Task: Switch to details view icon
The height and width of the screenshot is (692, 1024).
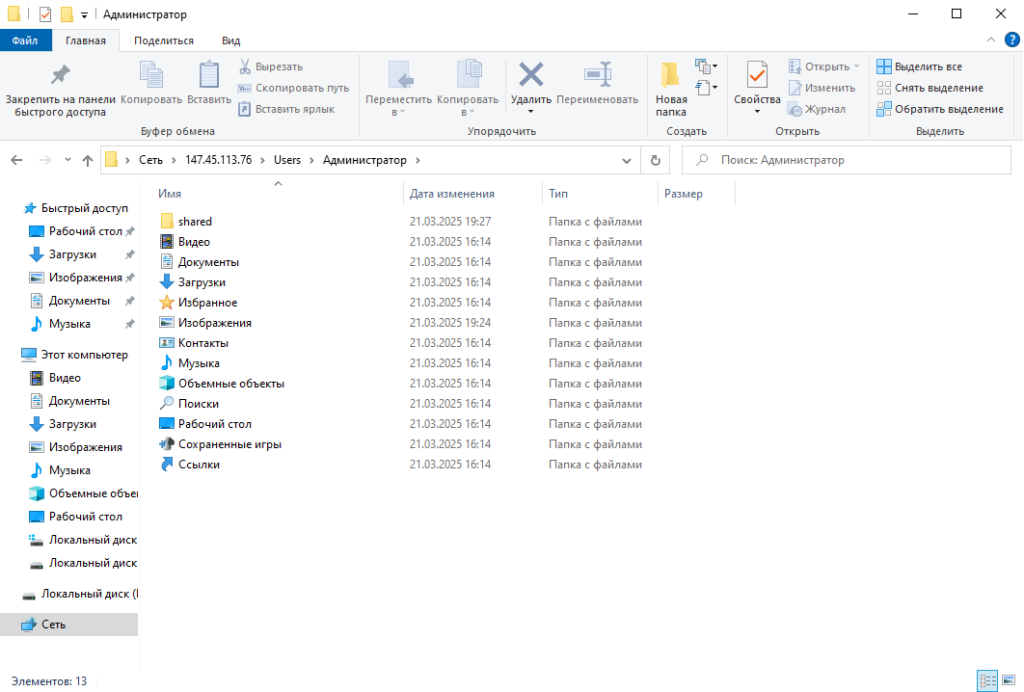Action: 987,680
